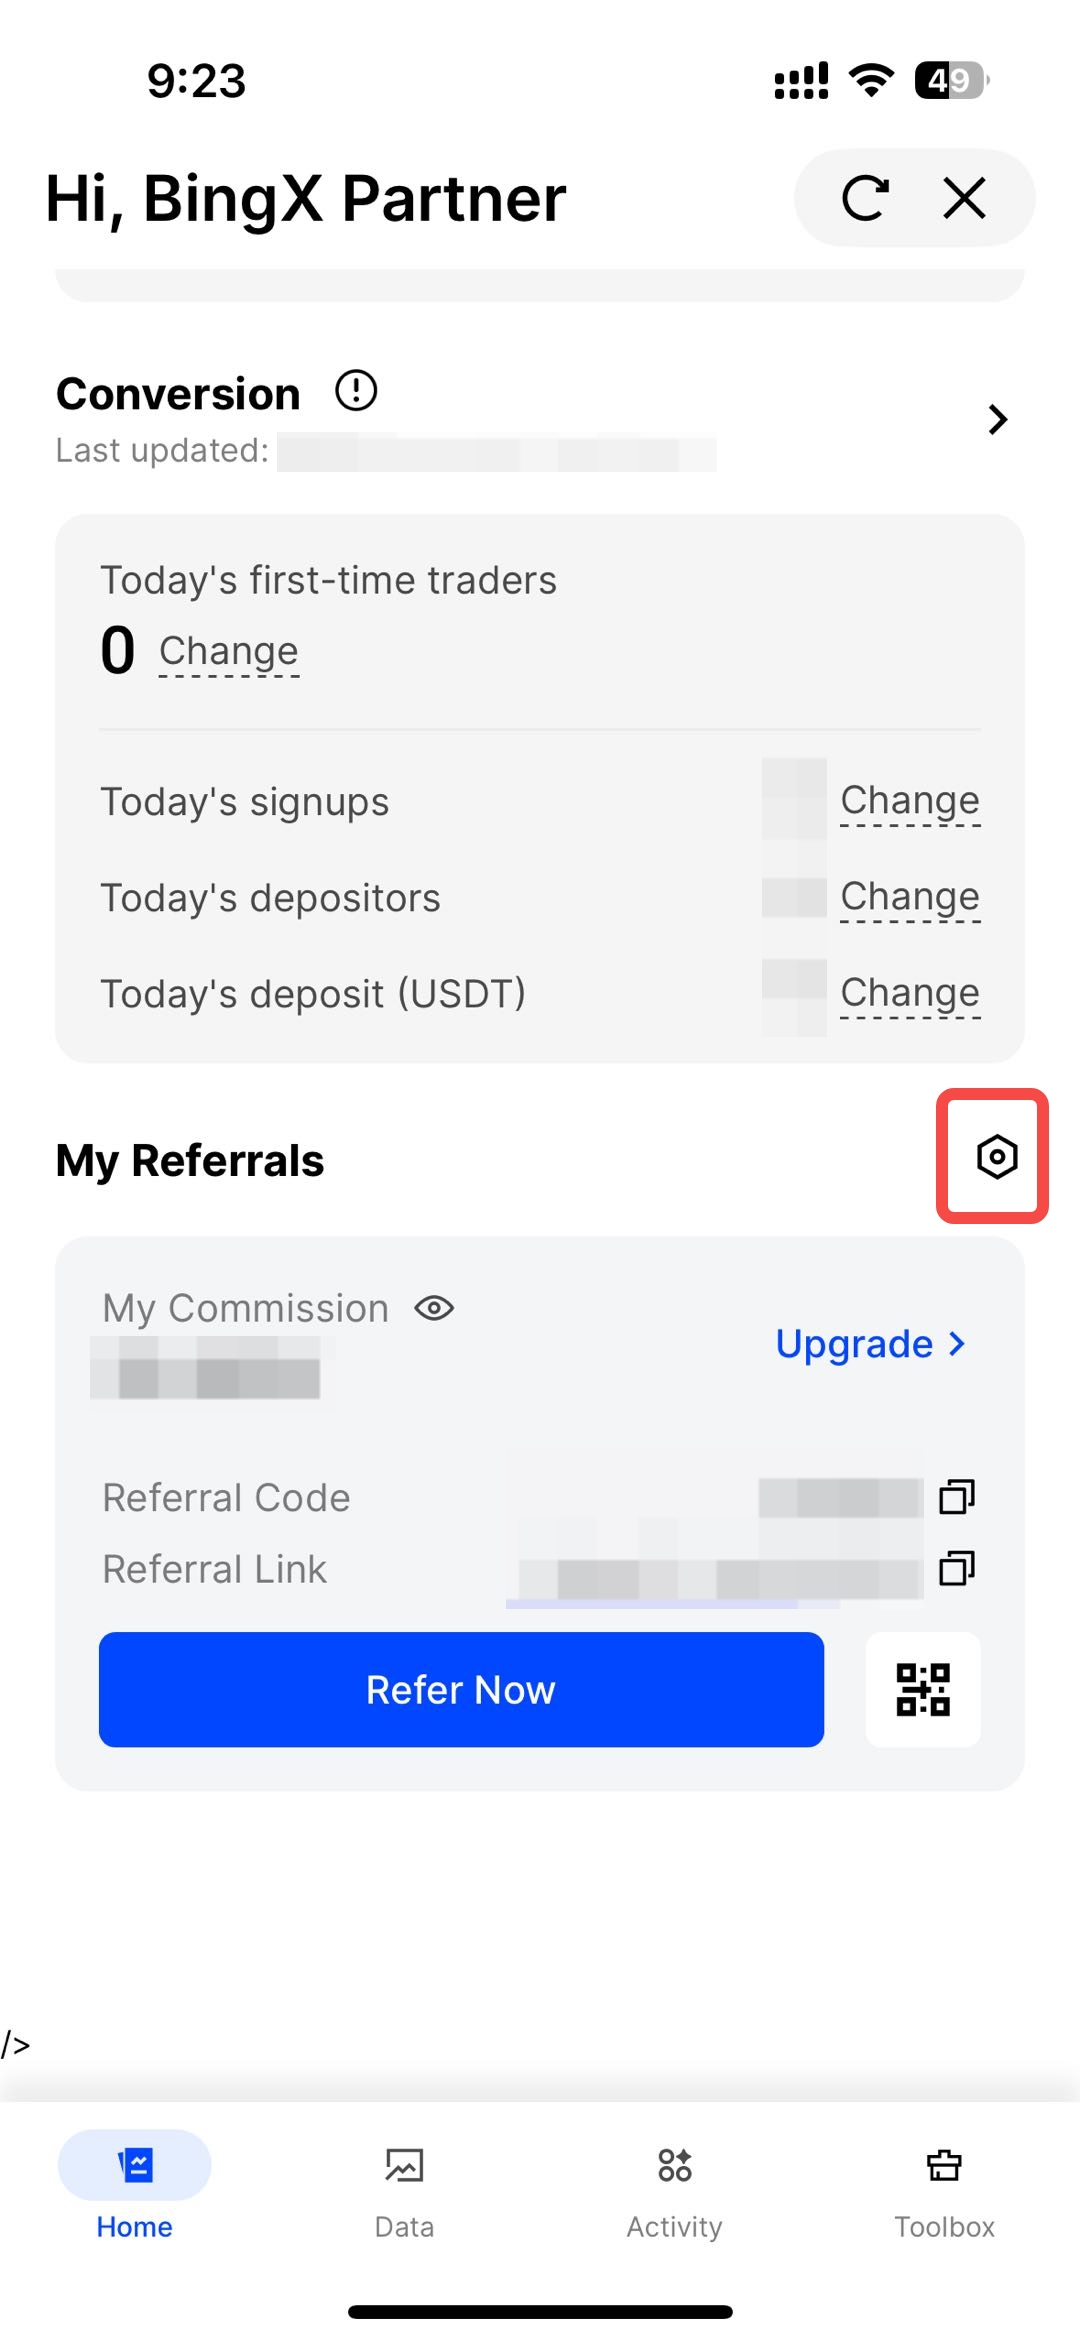Screen dimensions: 1080x2341
Task: Copy the Referral Code
Action: coord(957,1497)
